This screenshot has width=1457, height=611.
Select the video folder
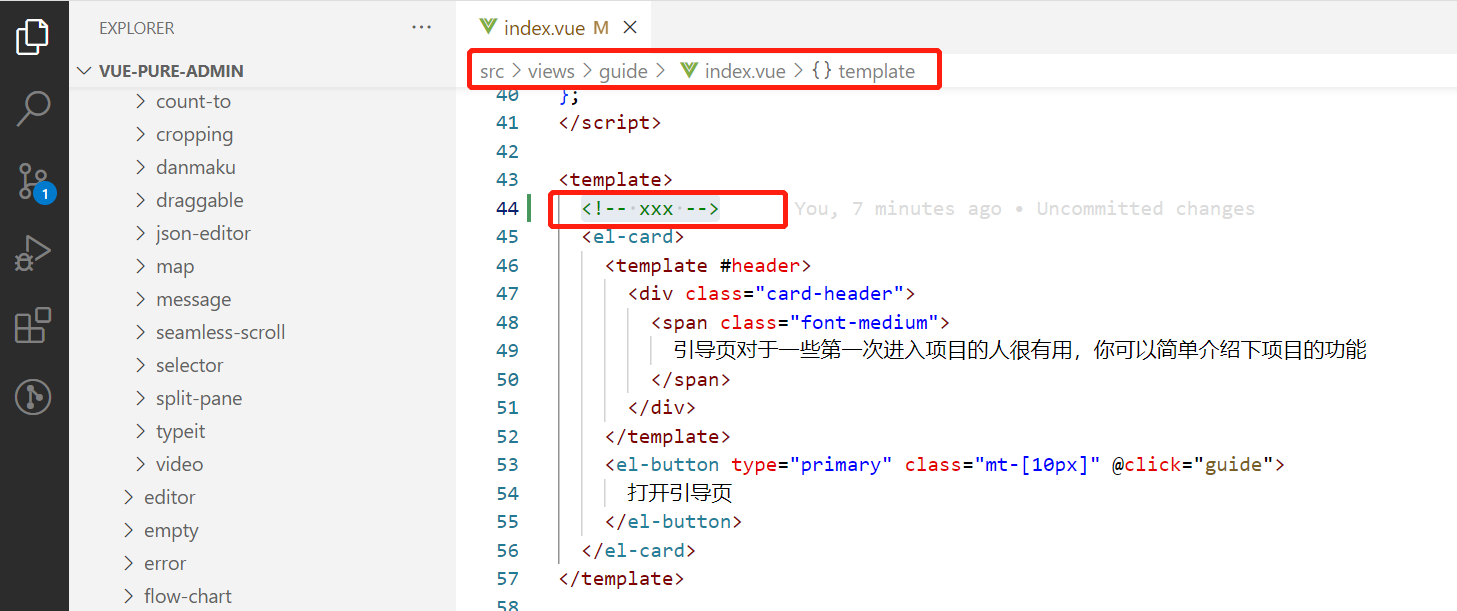pyautogui.click(x=179, y=464)
